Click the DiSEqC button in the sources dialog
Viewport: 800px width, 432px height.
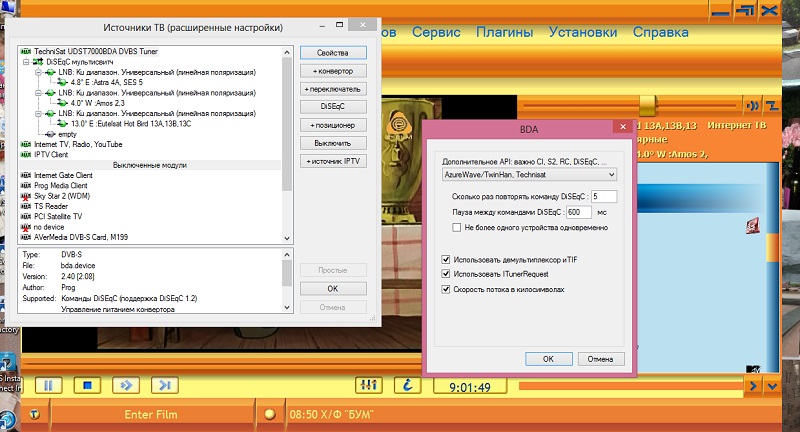(x=333, y=107)
